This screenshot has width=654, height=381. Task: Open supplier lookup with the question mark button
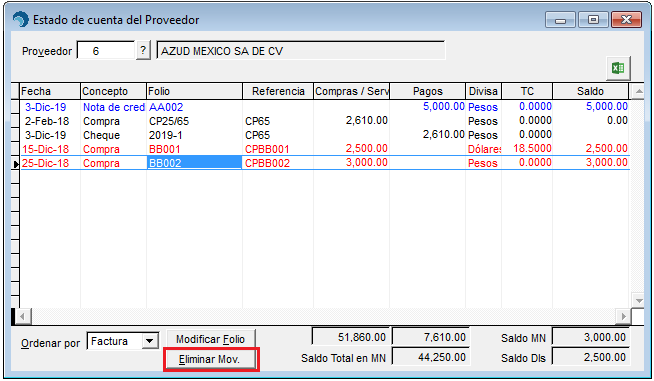143,51
